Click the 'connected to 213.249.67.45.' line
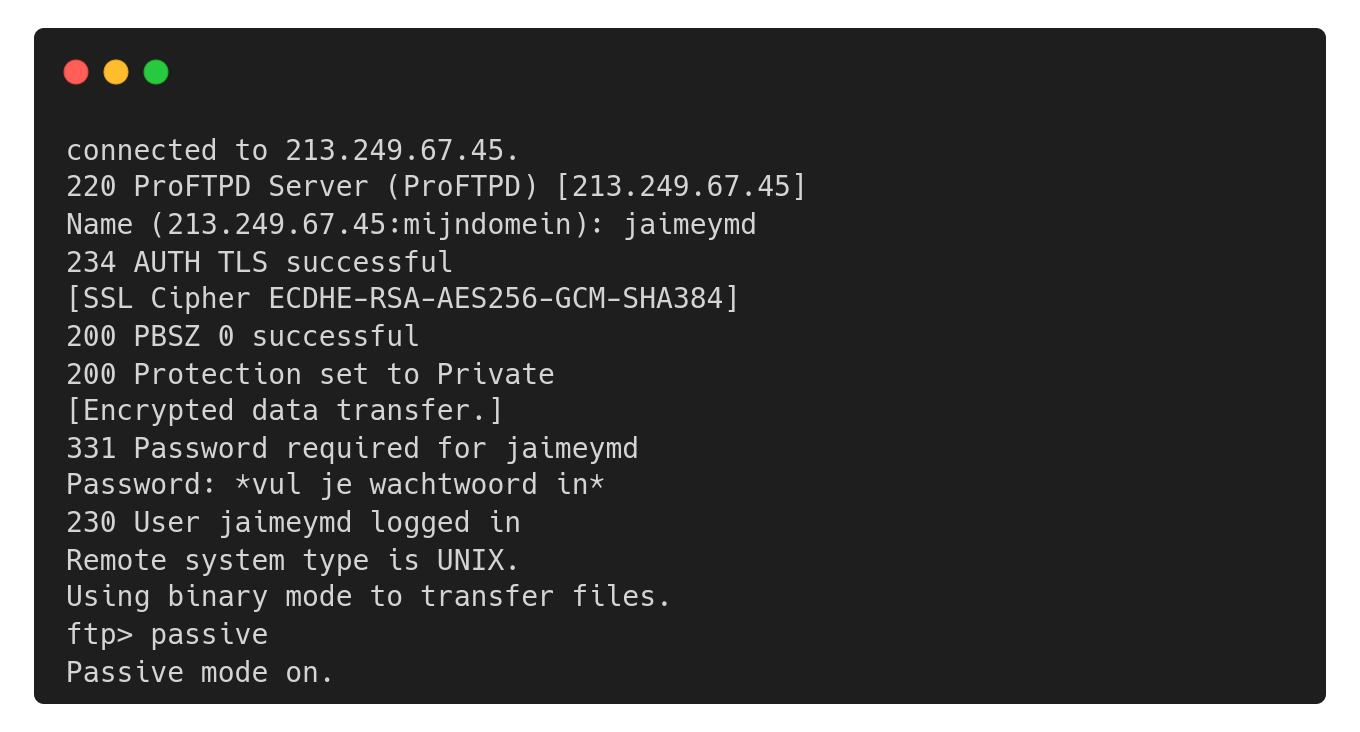The height and width of the screenshot is (732, 1360). [x=293, y=150]
